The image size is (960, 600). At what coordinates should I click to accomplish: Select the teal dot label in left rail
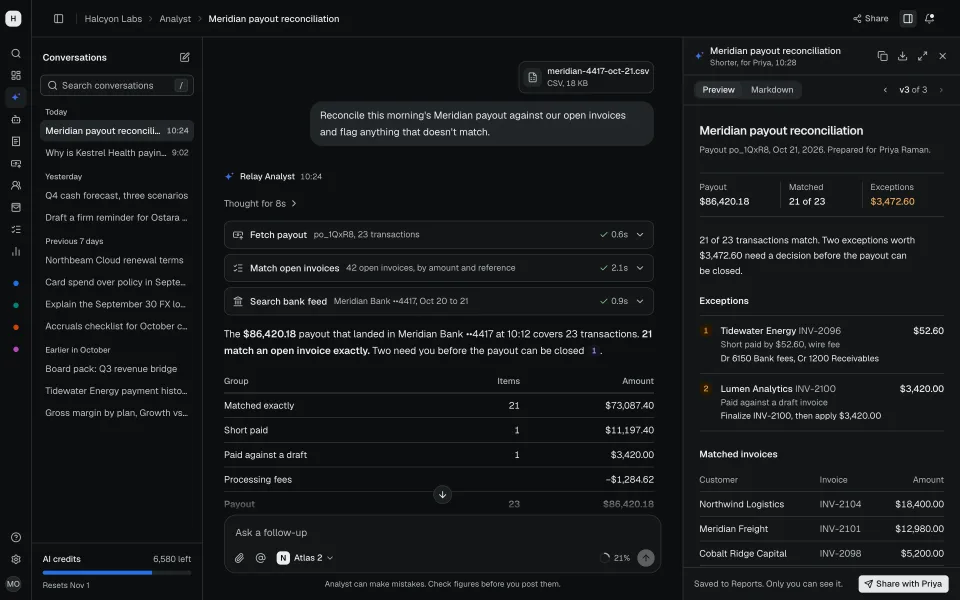pyautogui.click(x=16, y=305)
